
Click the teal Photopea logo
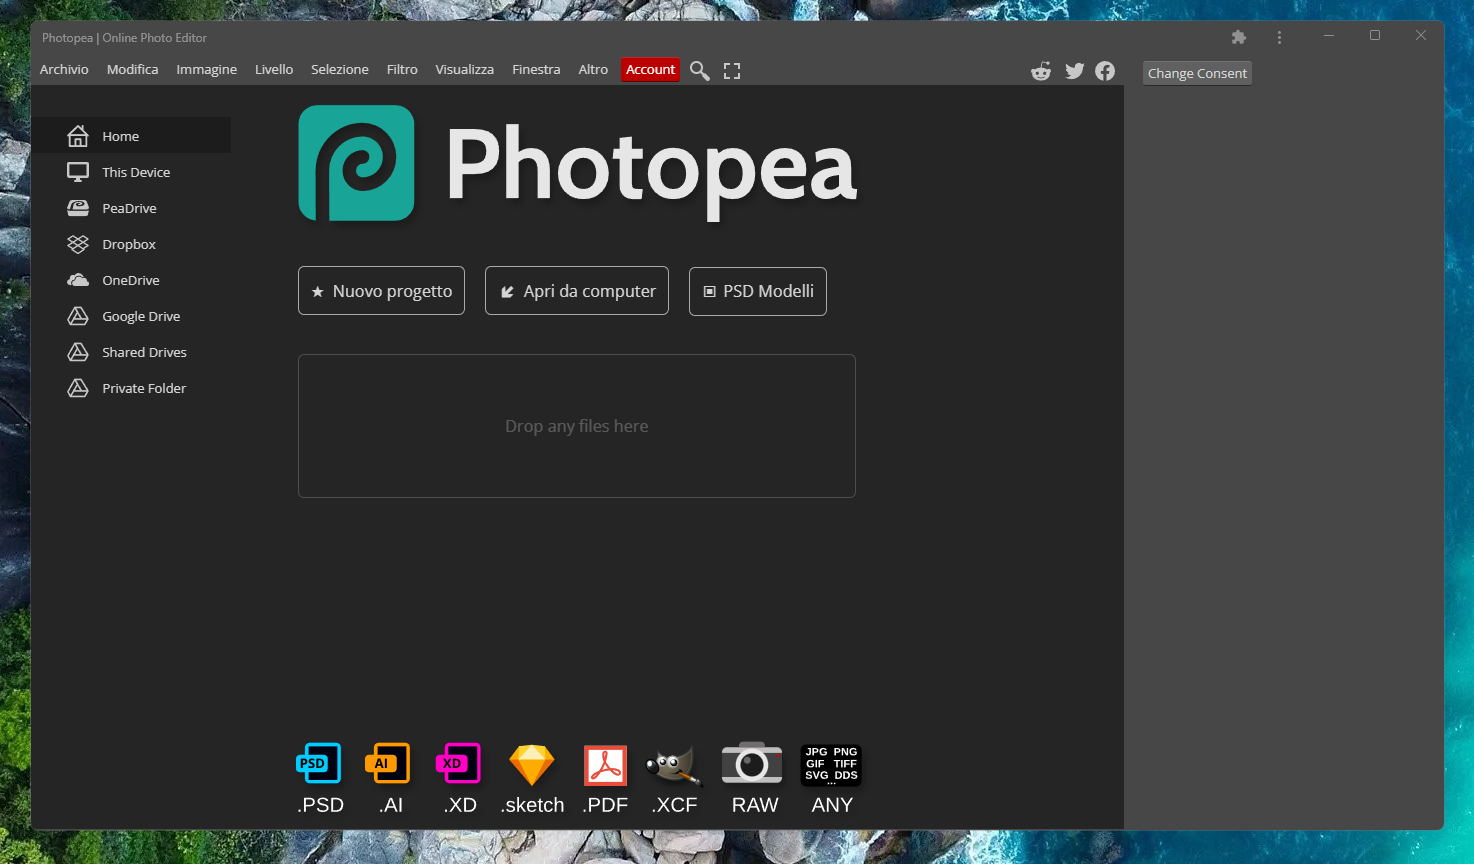click(355, 163)
